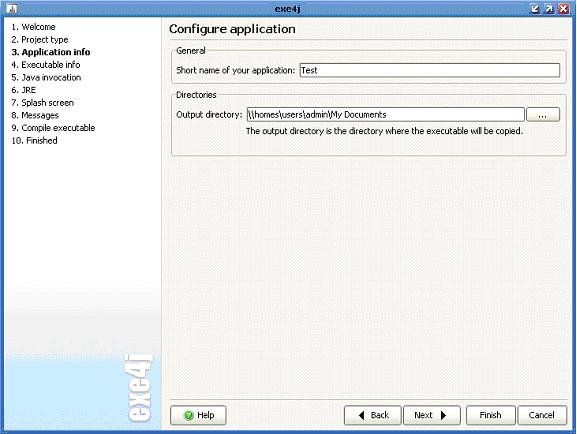Click the green Help question mark icon

coord(189,415)
